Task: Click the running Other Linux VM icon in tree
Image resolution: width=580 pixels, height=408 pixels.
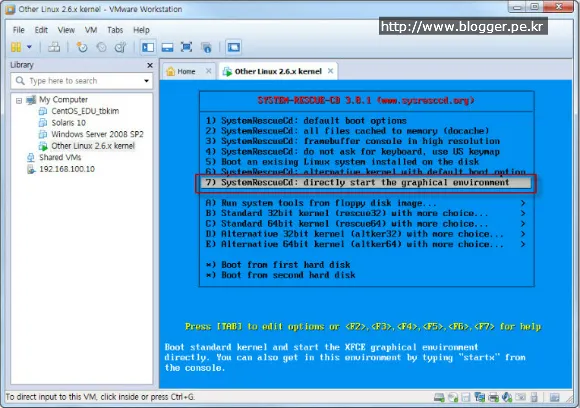Action: point(43,146)
